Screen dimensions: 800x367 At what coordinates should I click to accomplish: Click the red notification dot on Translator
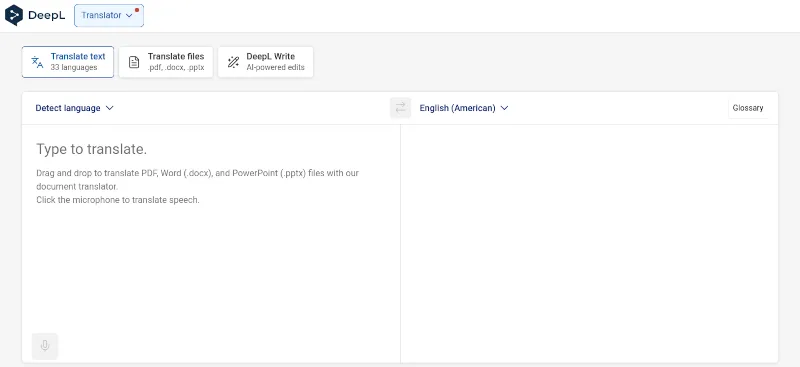(x=137, y=10)
